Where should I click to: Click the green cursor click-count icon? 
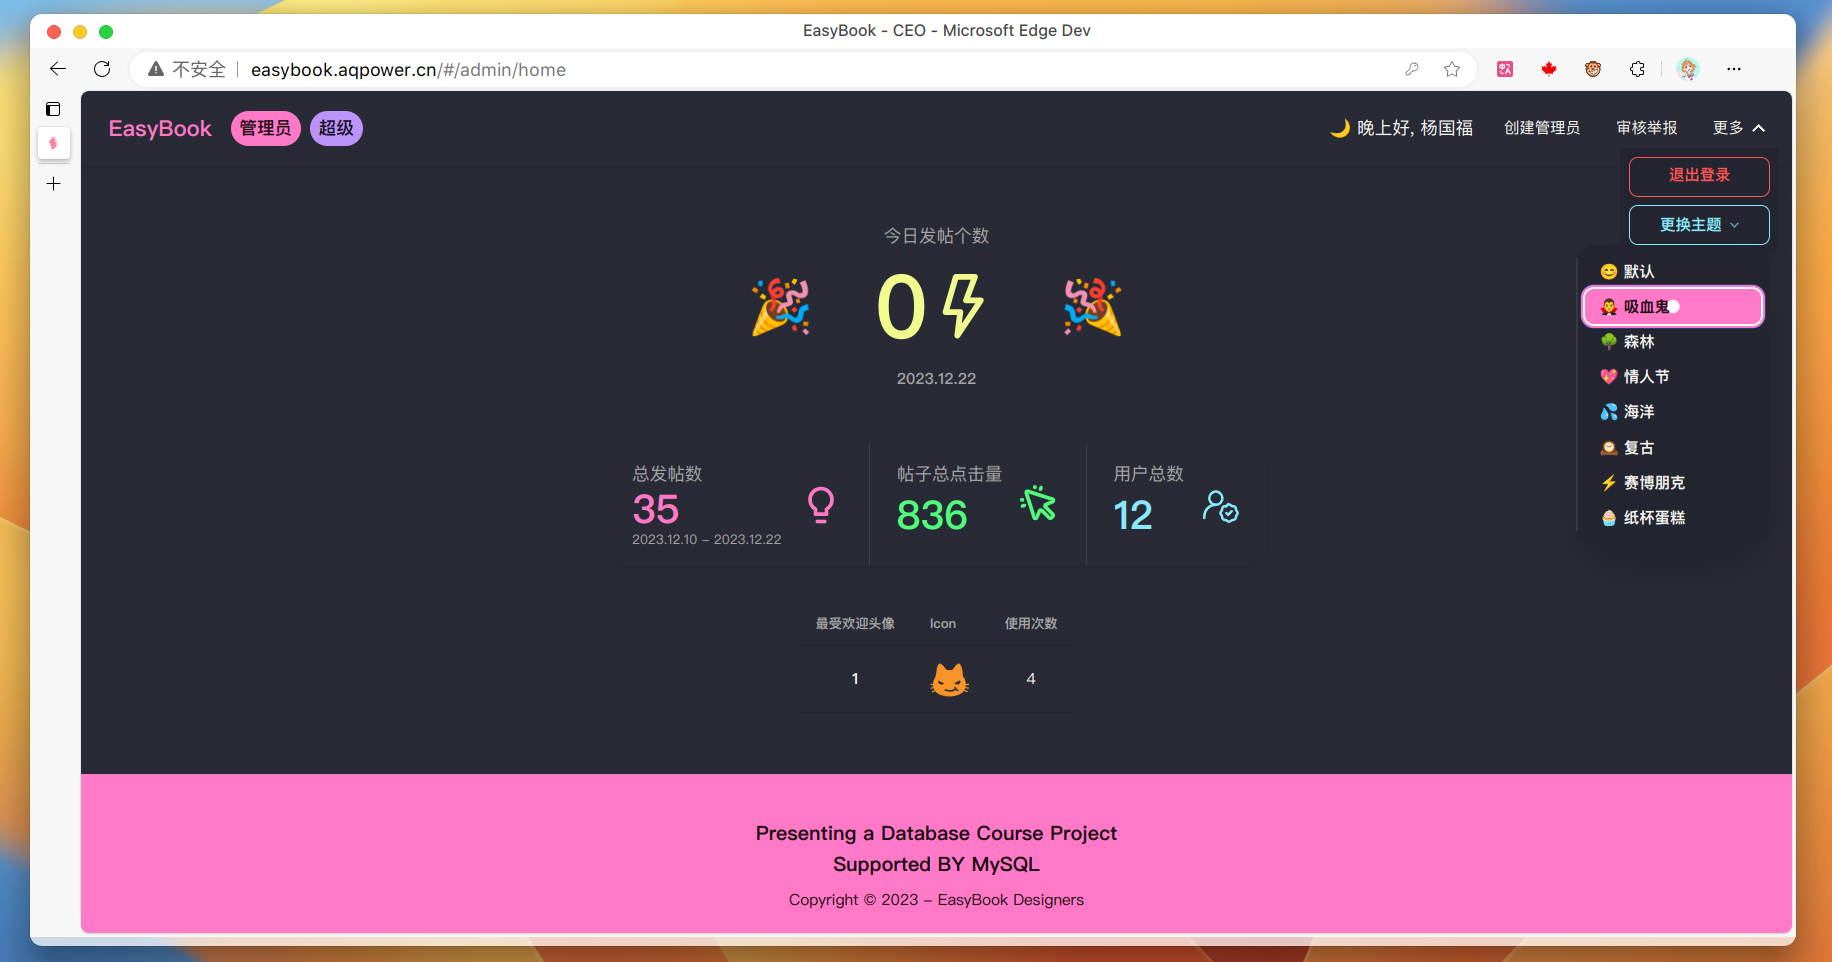click(x=1038, y=503)
